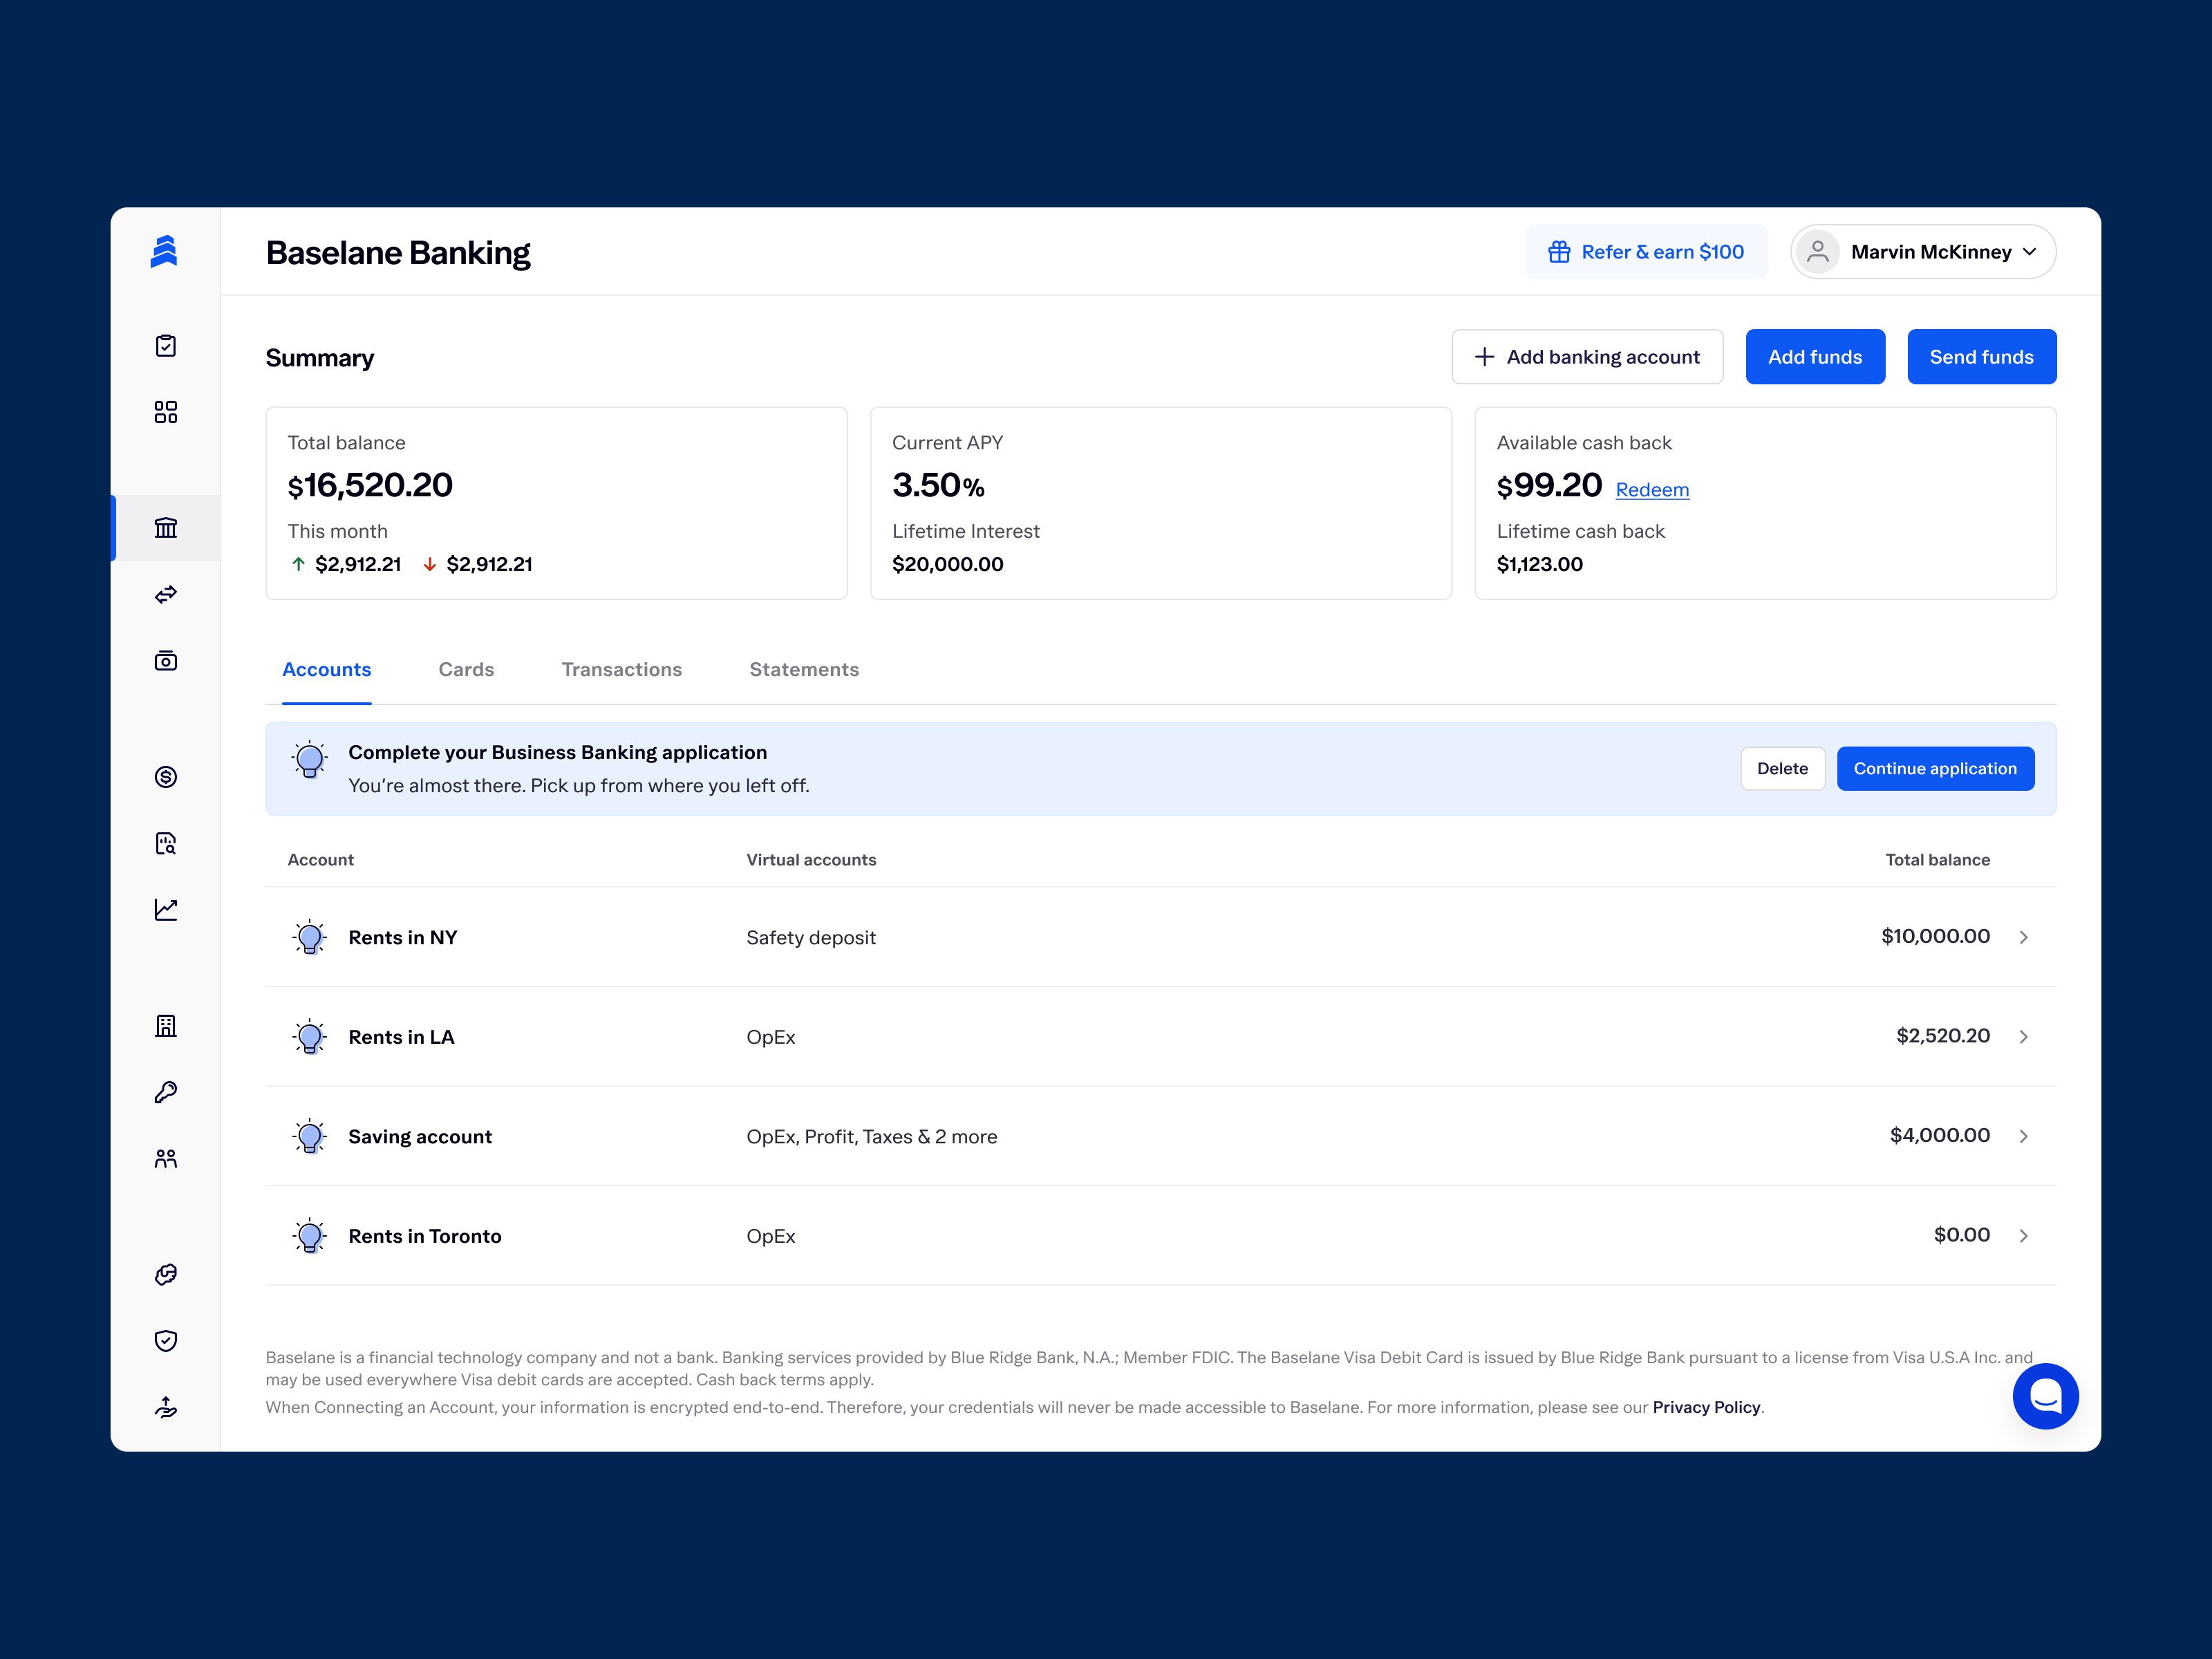The height and width of the screenshot is (1659, 2212).
Task: Click the $4,000.00 balance
Action: click(1939, 1135)
